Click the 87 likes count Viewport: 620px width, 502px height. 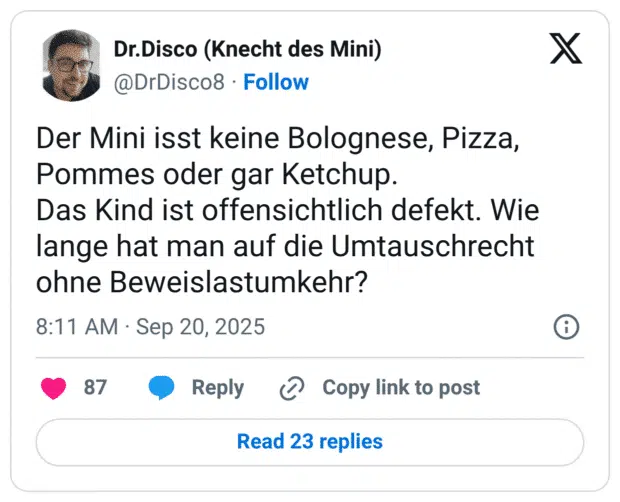(x=95, y=388)
